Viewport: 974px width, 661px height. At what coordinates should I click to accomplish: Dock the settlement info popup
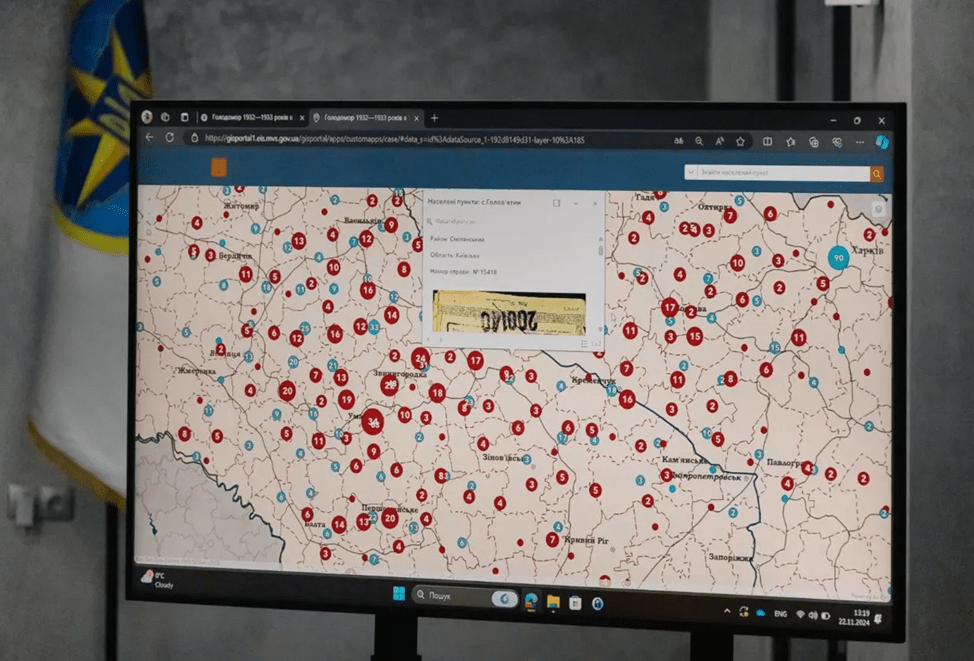(557, 203)
